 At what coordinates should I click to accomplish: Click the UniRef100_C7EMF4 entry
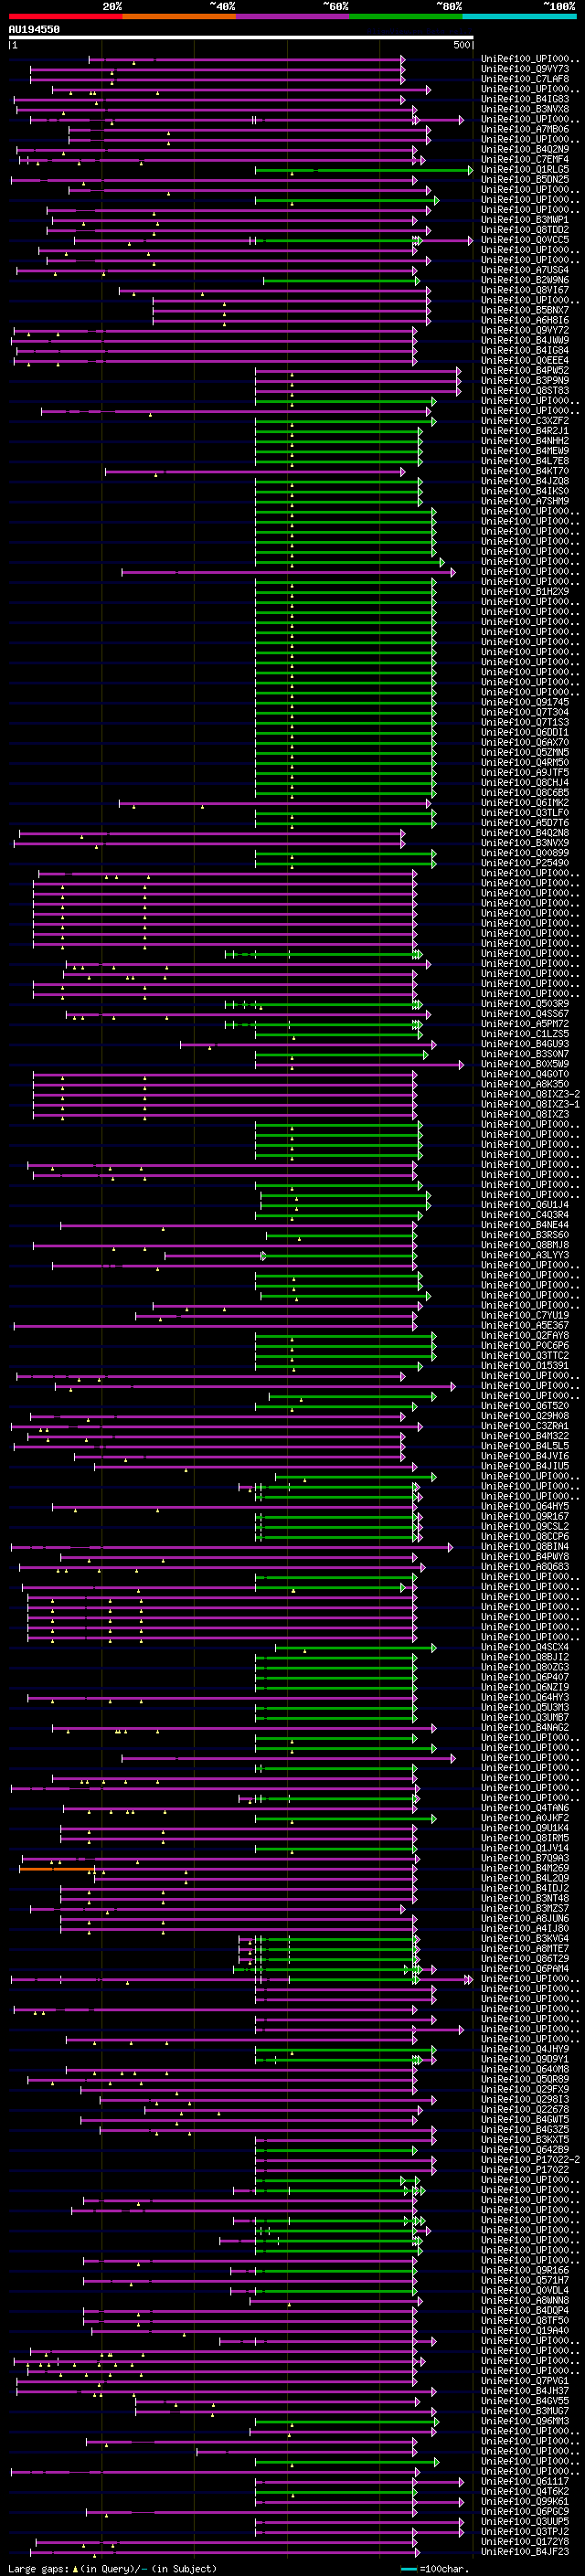[525, 160]
